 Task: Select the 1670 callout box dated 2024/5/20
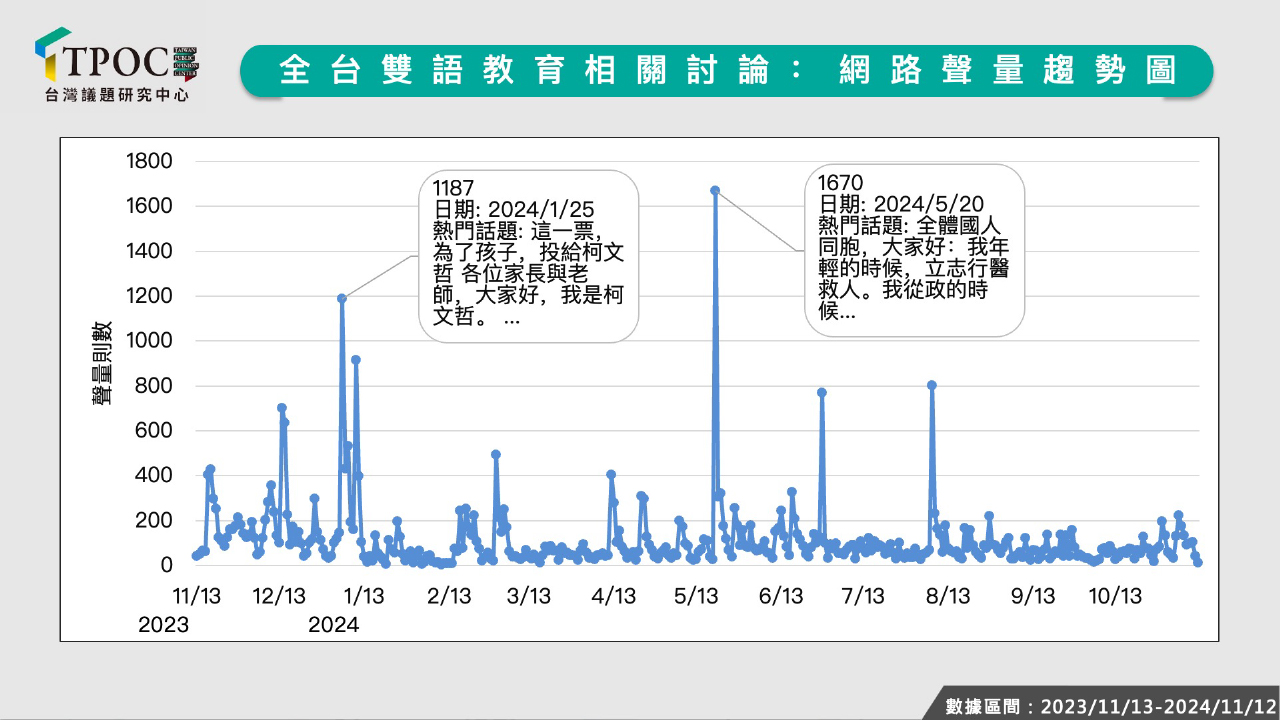click(914, 249)
